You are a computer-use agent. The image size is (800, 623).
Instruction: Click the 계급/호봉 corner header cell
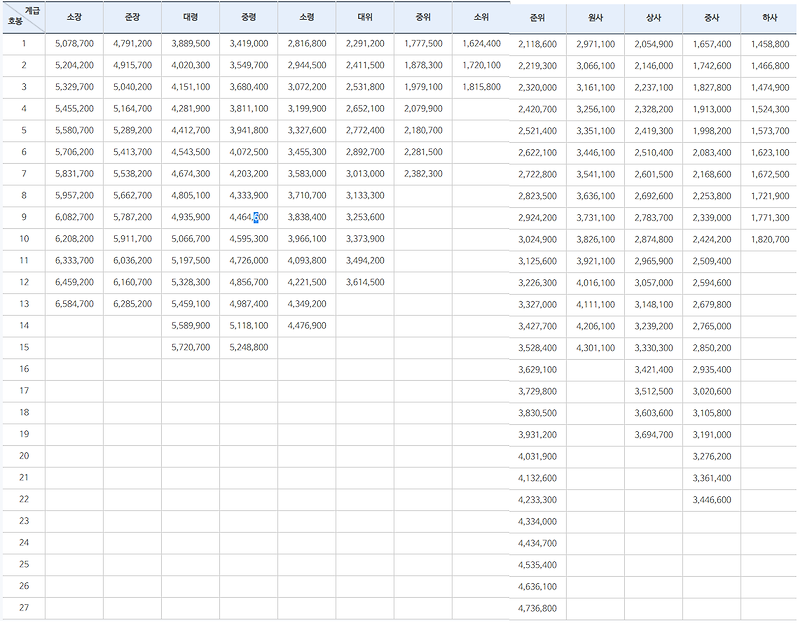[24, 17]
